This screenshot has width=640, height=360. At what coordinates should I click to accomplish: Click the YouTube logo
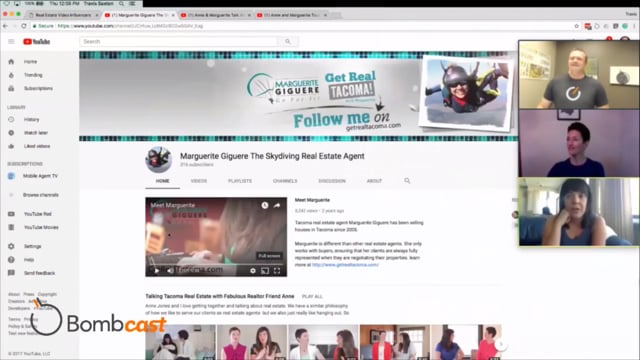tap(36, 42)
